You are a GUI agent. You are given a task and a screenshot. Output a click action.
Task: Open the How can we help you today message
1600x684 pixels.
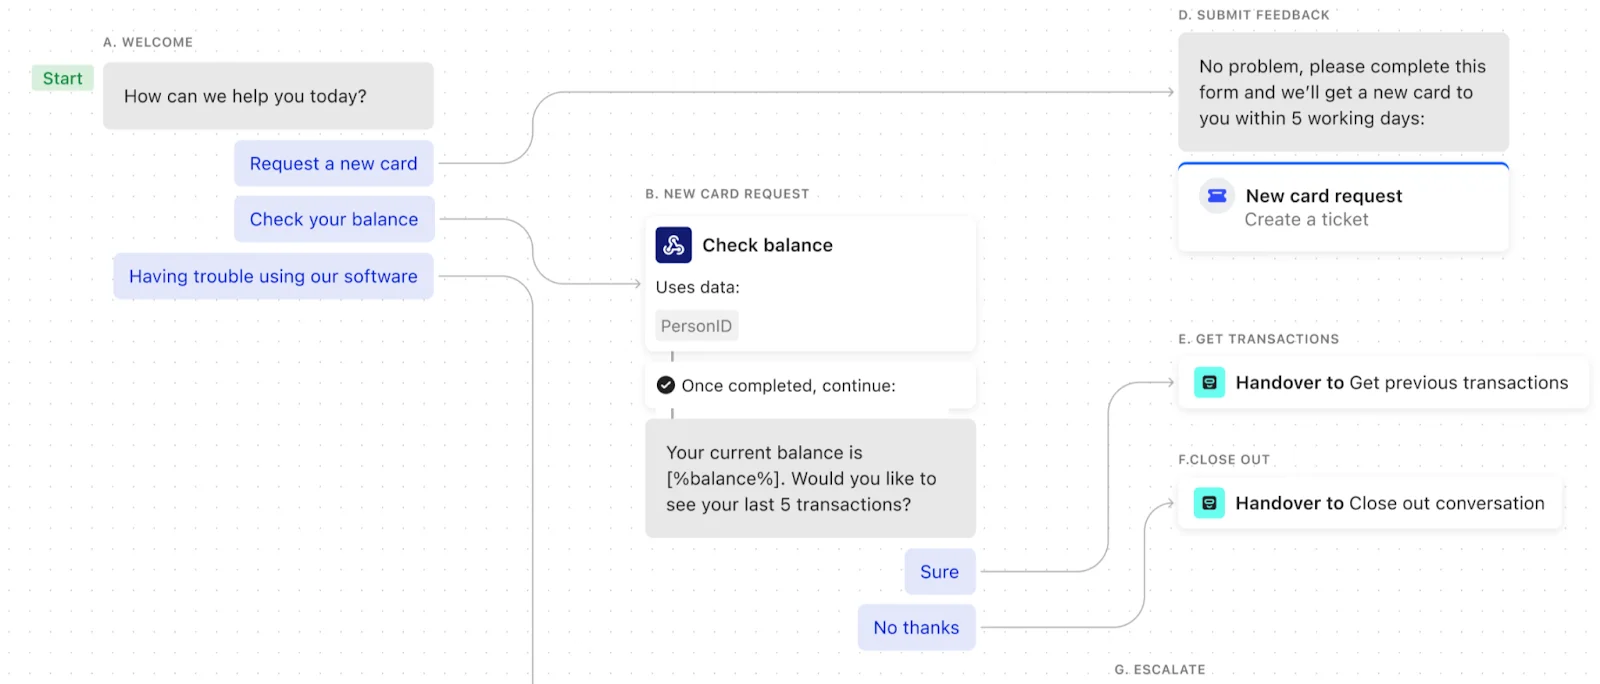click(268, 96)
